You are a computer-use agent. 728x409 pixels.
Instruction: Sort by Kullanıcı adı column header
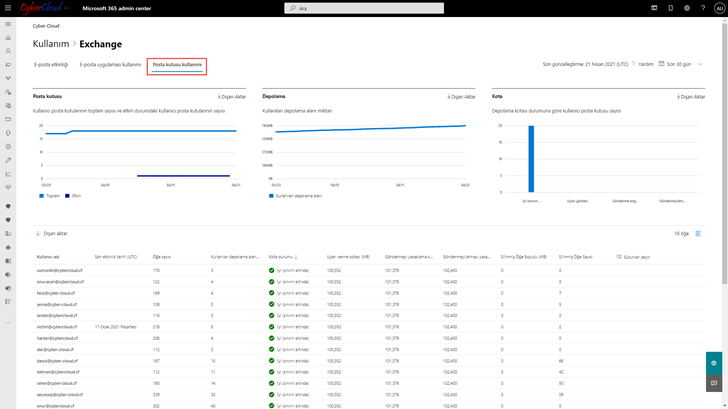click(x=48, y=257)
